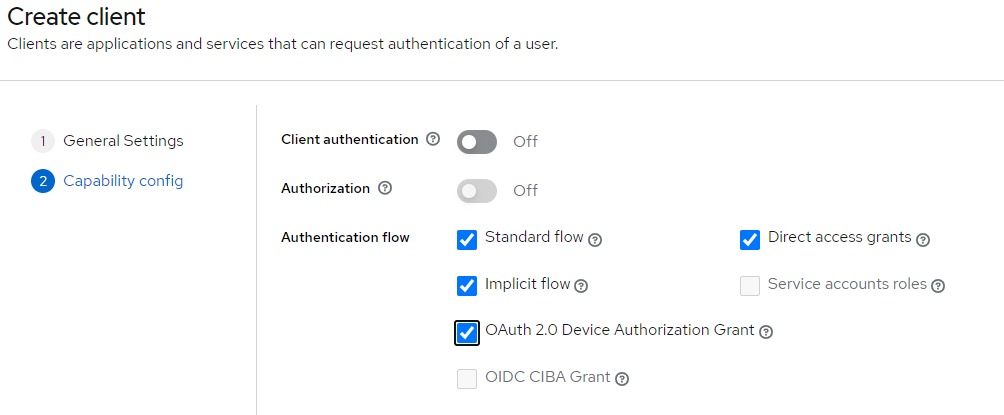Show help for Direct access grants
Image resolution: width=1004 pixels, height=415 pixels.
click(x=923, y=240)
